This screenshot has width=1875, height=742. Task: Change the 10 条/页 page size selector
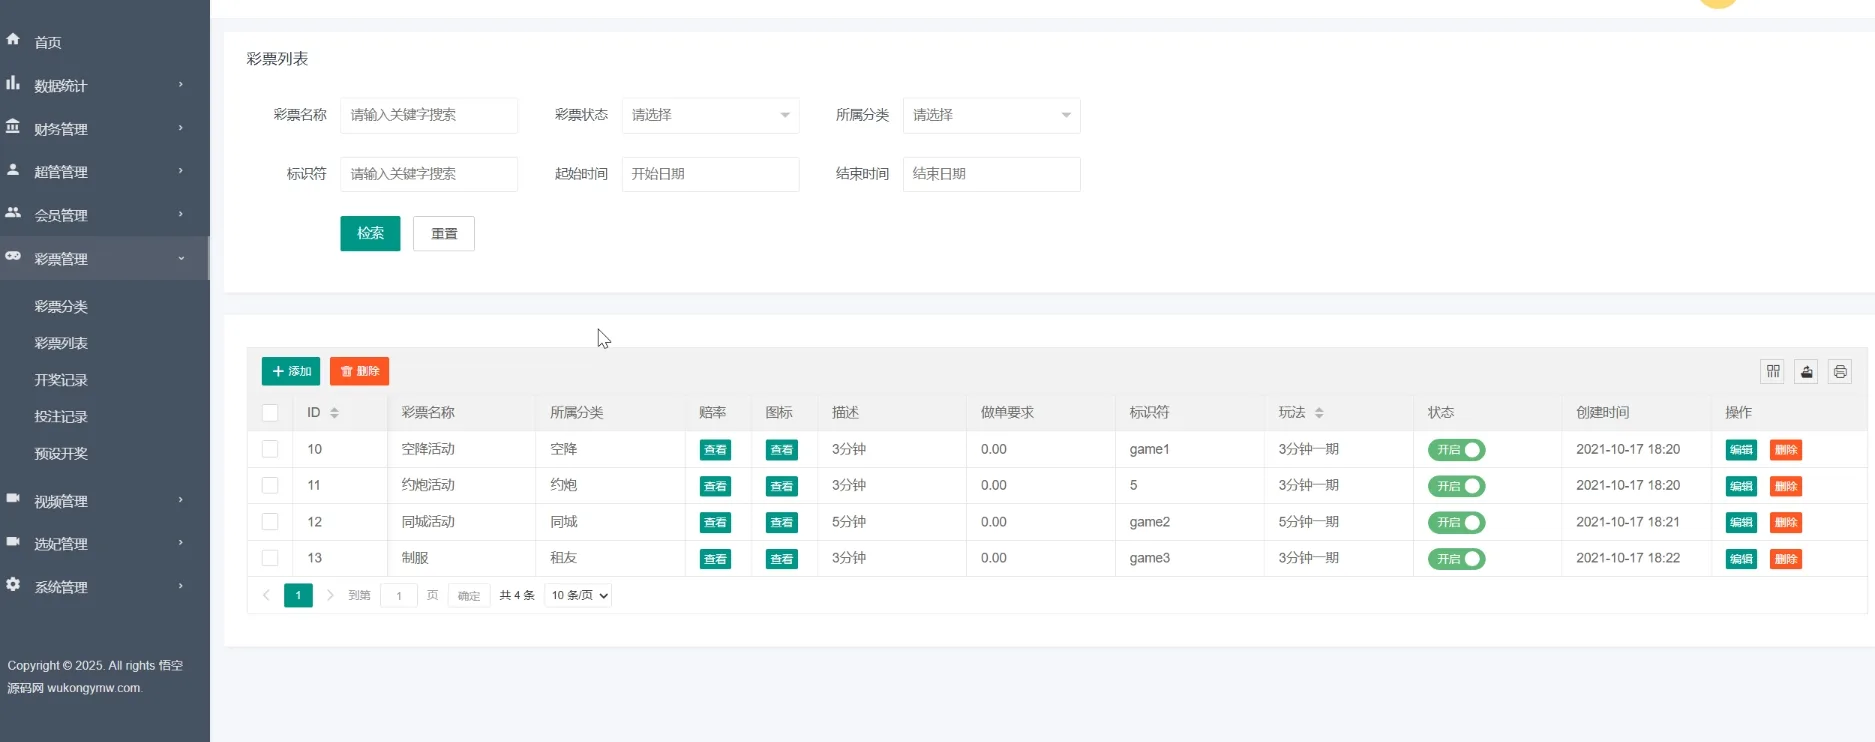579,596
